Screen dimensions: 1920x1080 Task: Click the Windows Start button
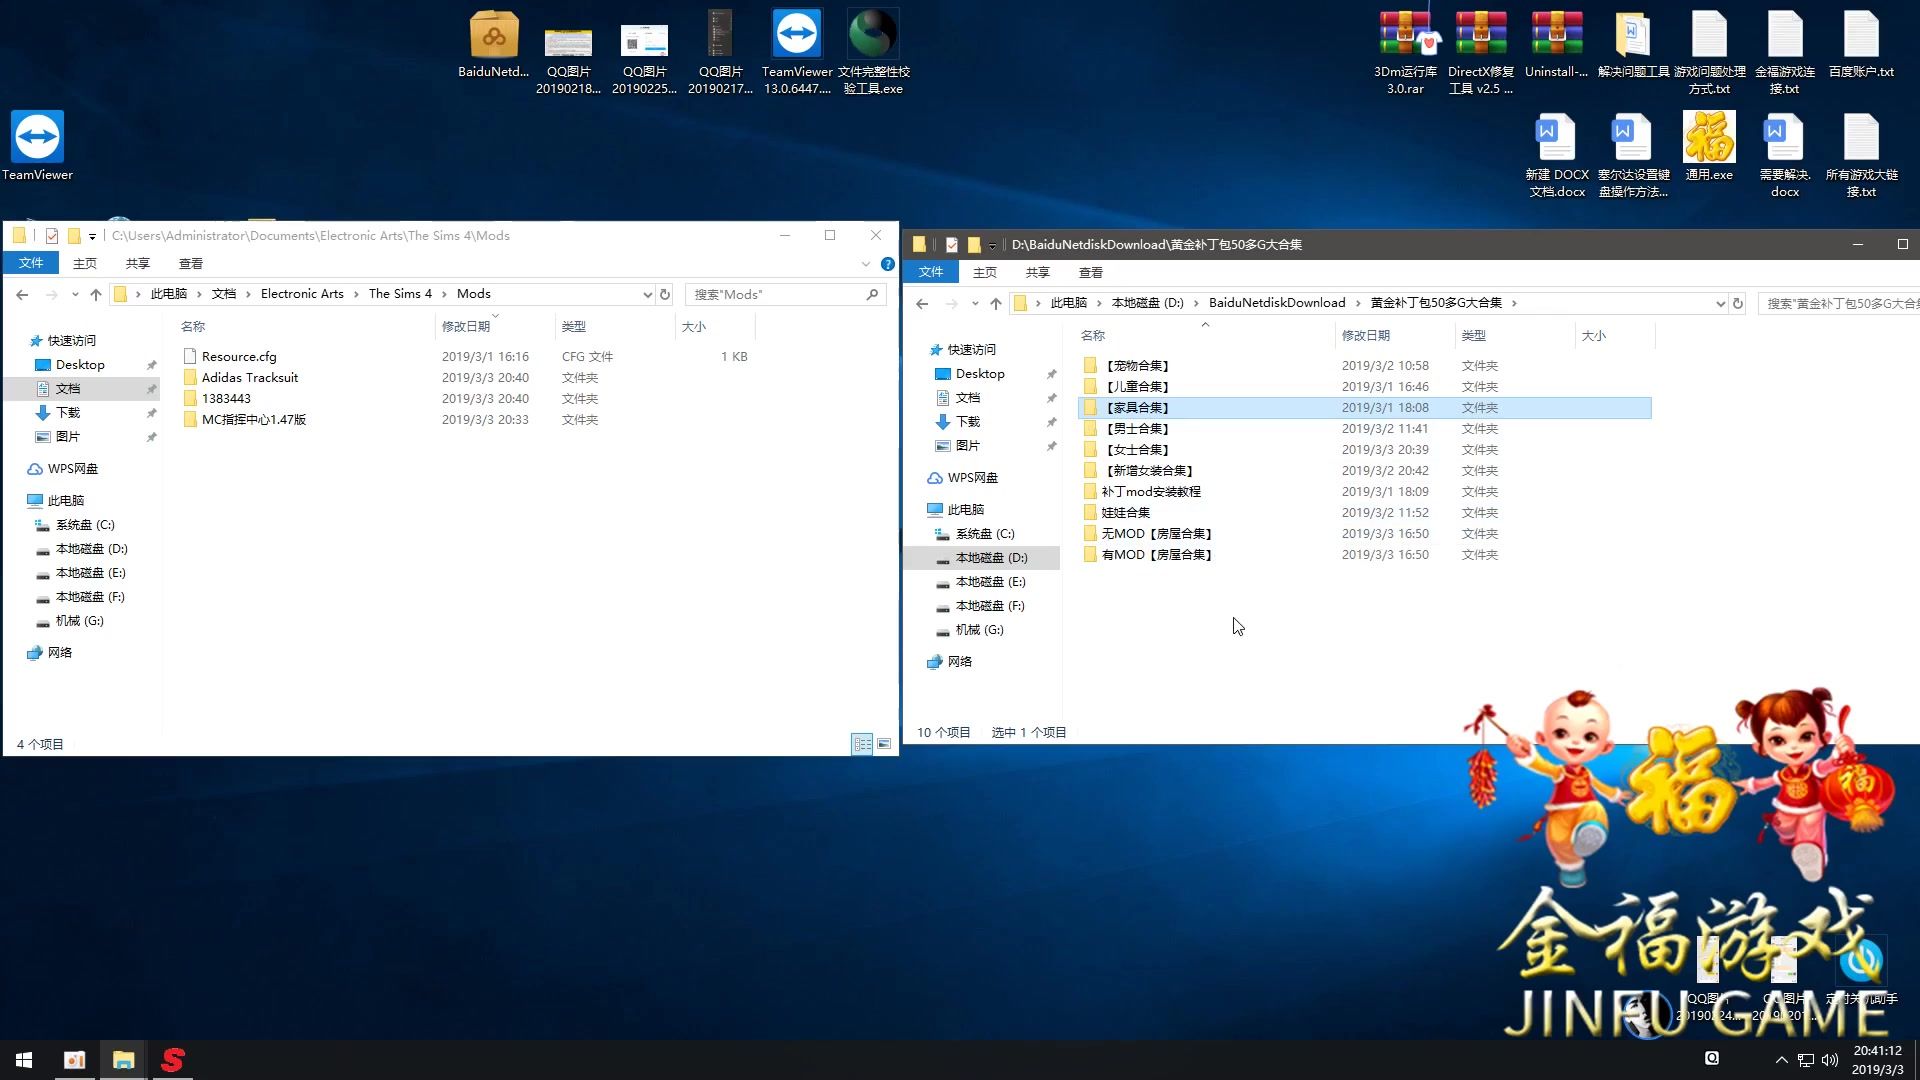pos(24,1060)
